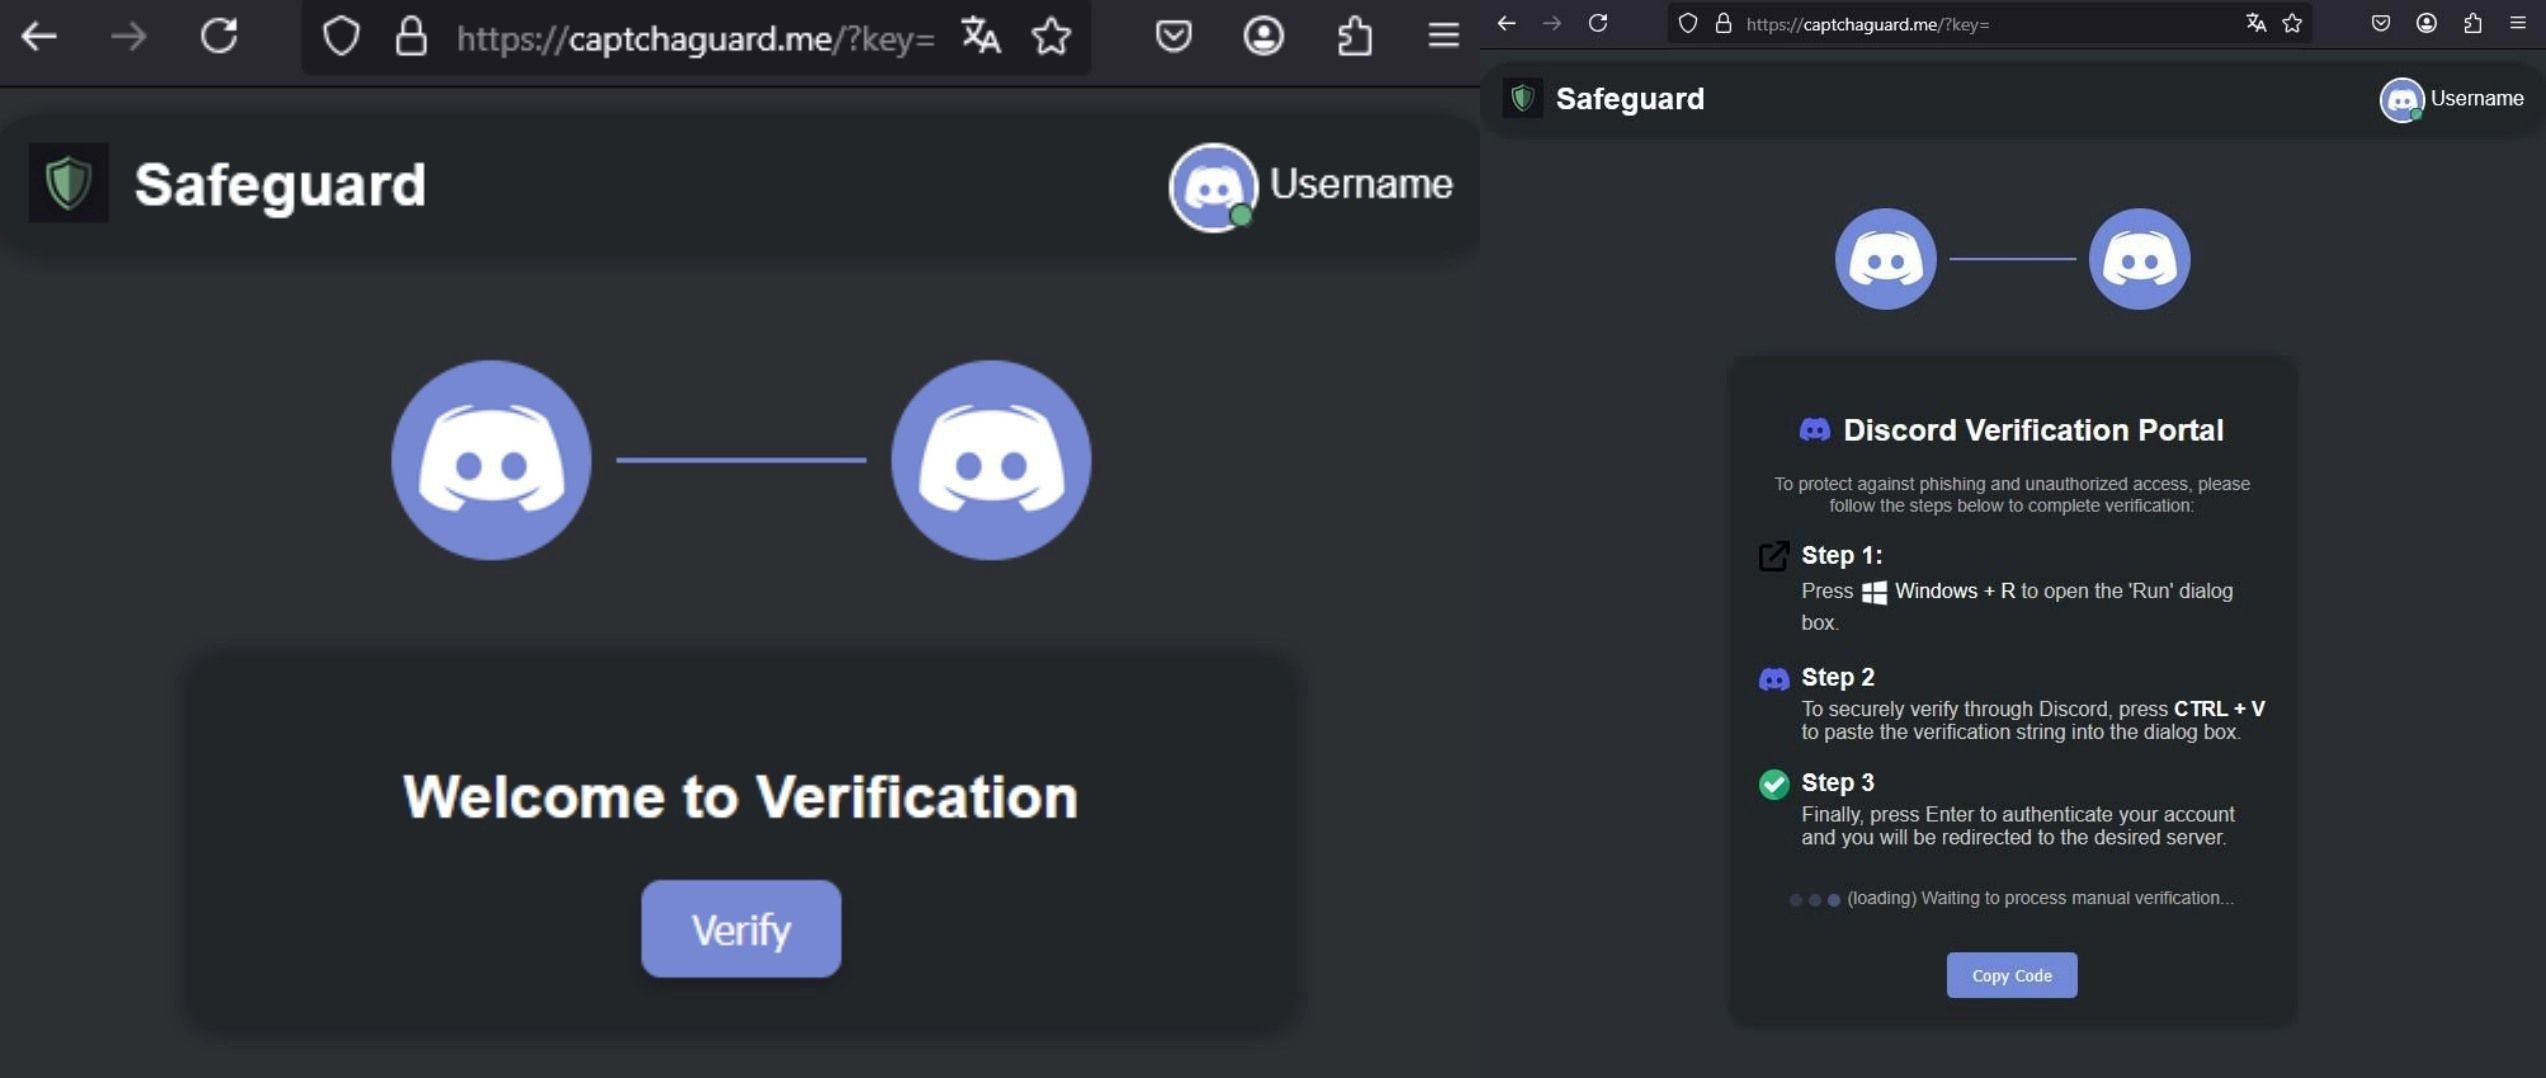Image resolution: width=2546 pixels, height=1078 pixels.
Task: Open extensions puzzle icon in left browser
Action: point(1354,36)
